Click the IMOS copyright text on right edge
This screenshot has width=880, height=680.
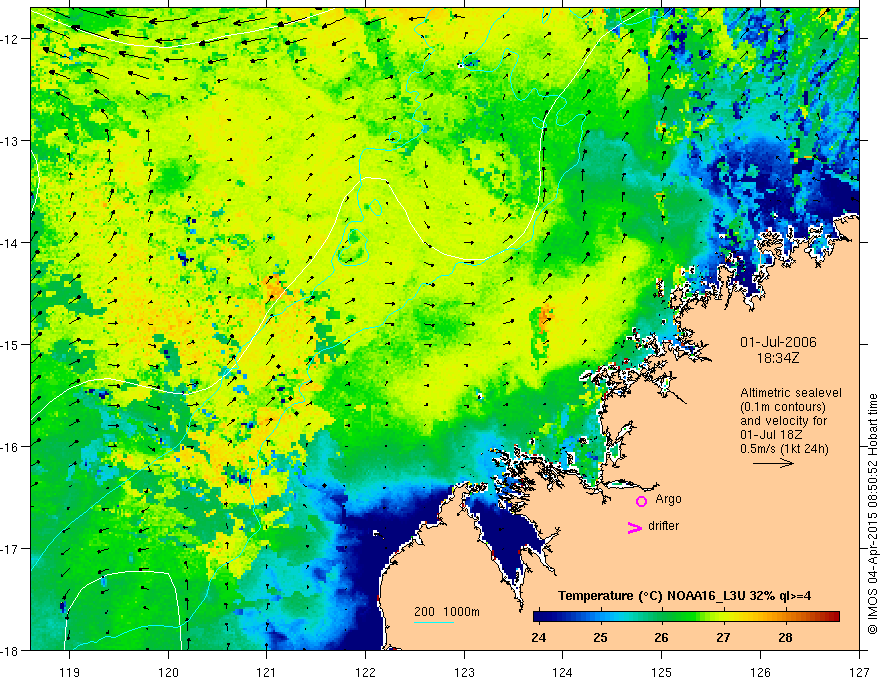(872, 514)
